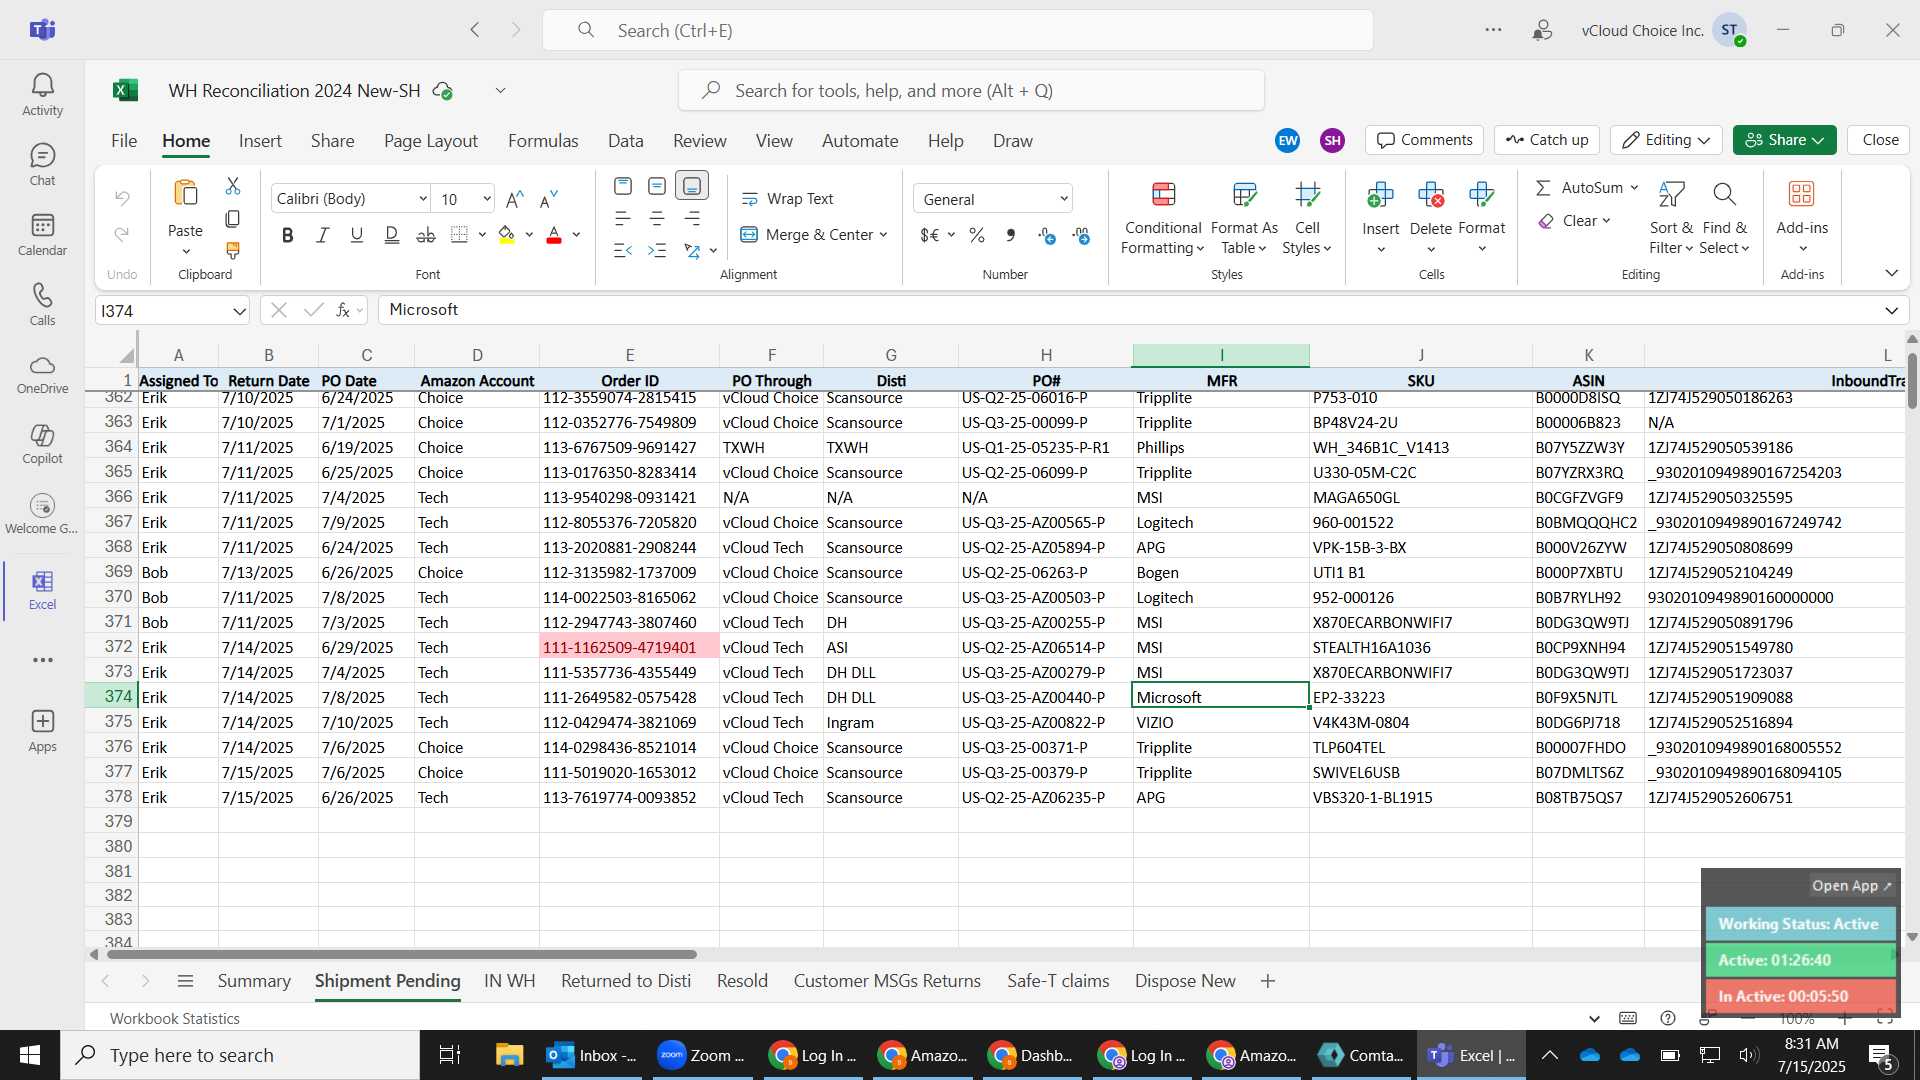Open the number format General dropdown
This screenshot has width=1920, height=1080.
coord(1064,199)
